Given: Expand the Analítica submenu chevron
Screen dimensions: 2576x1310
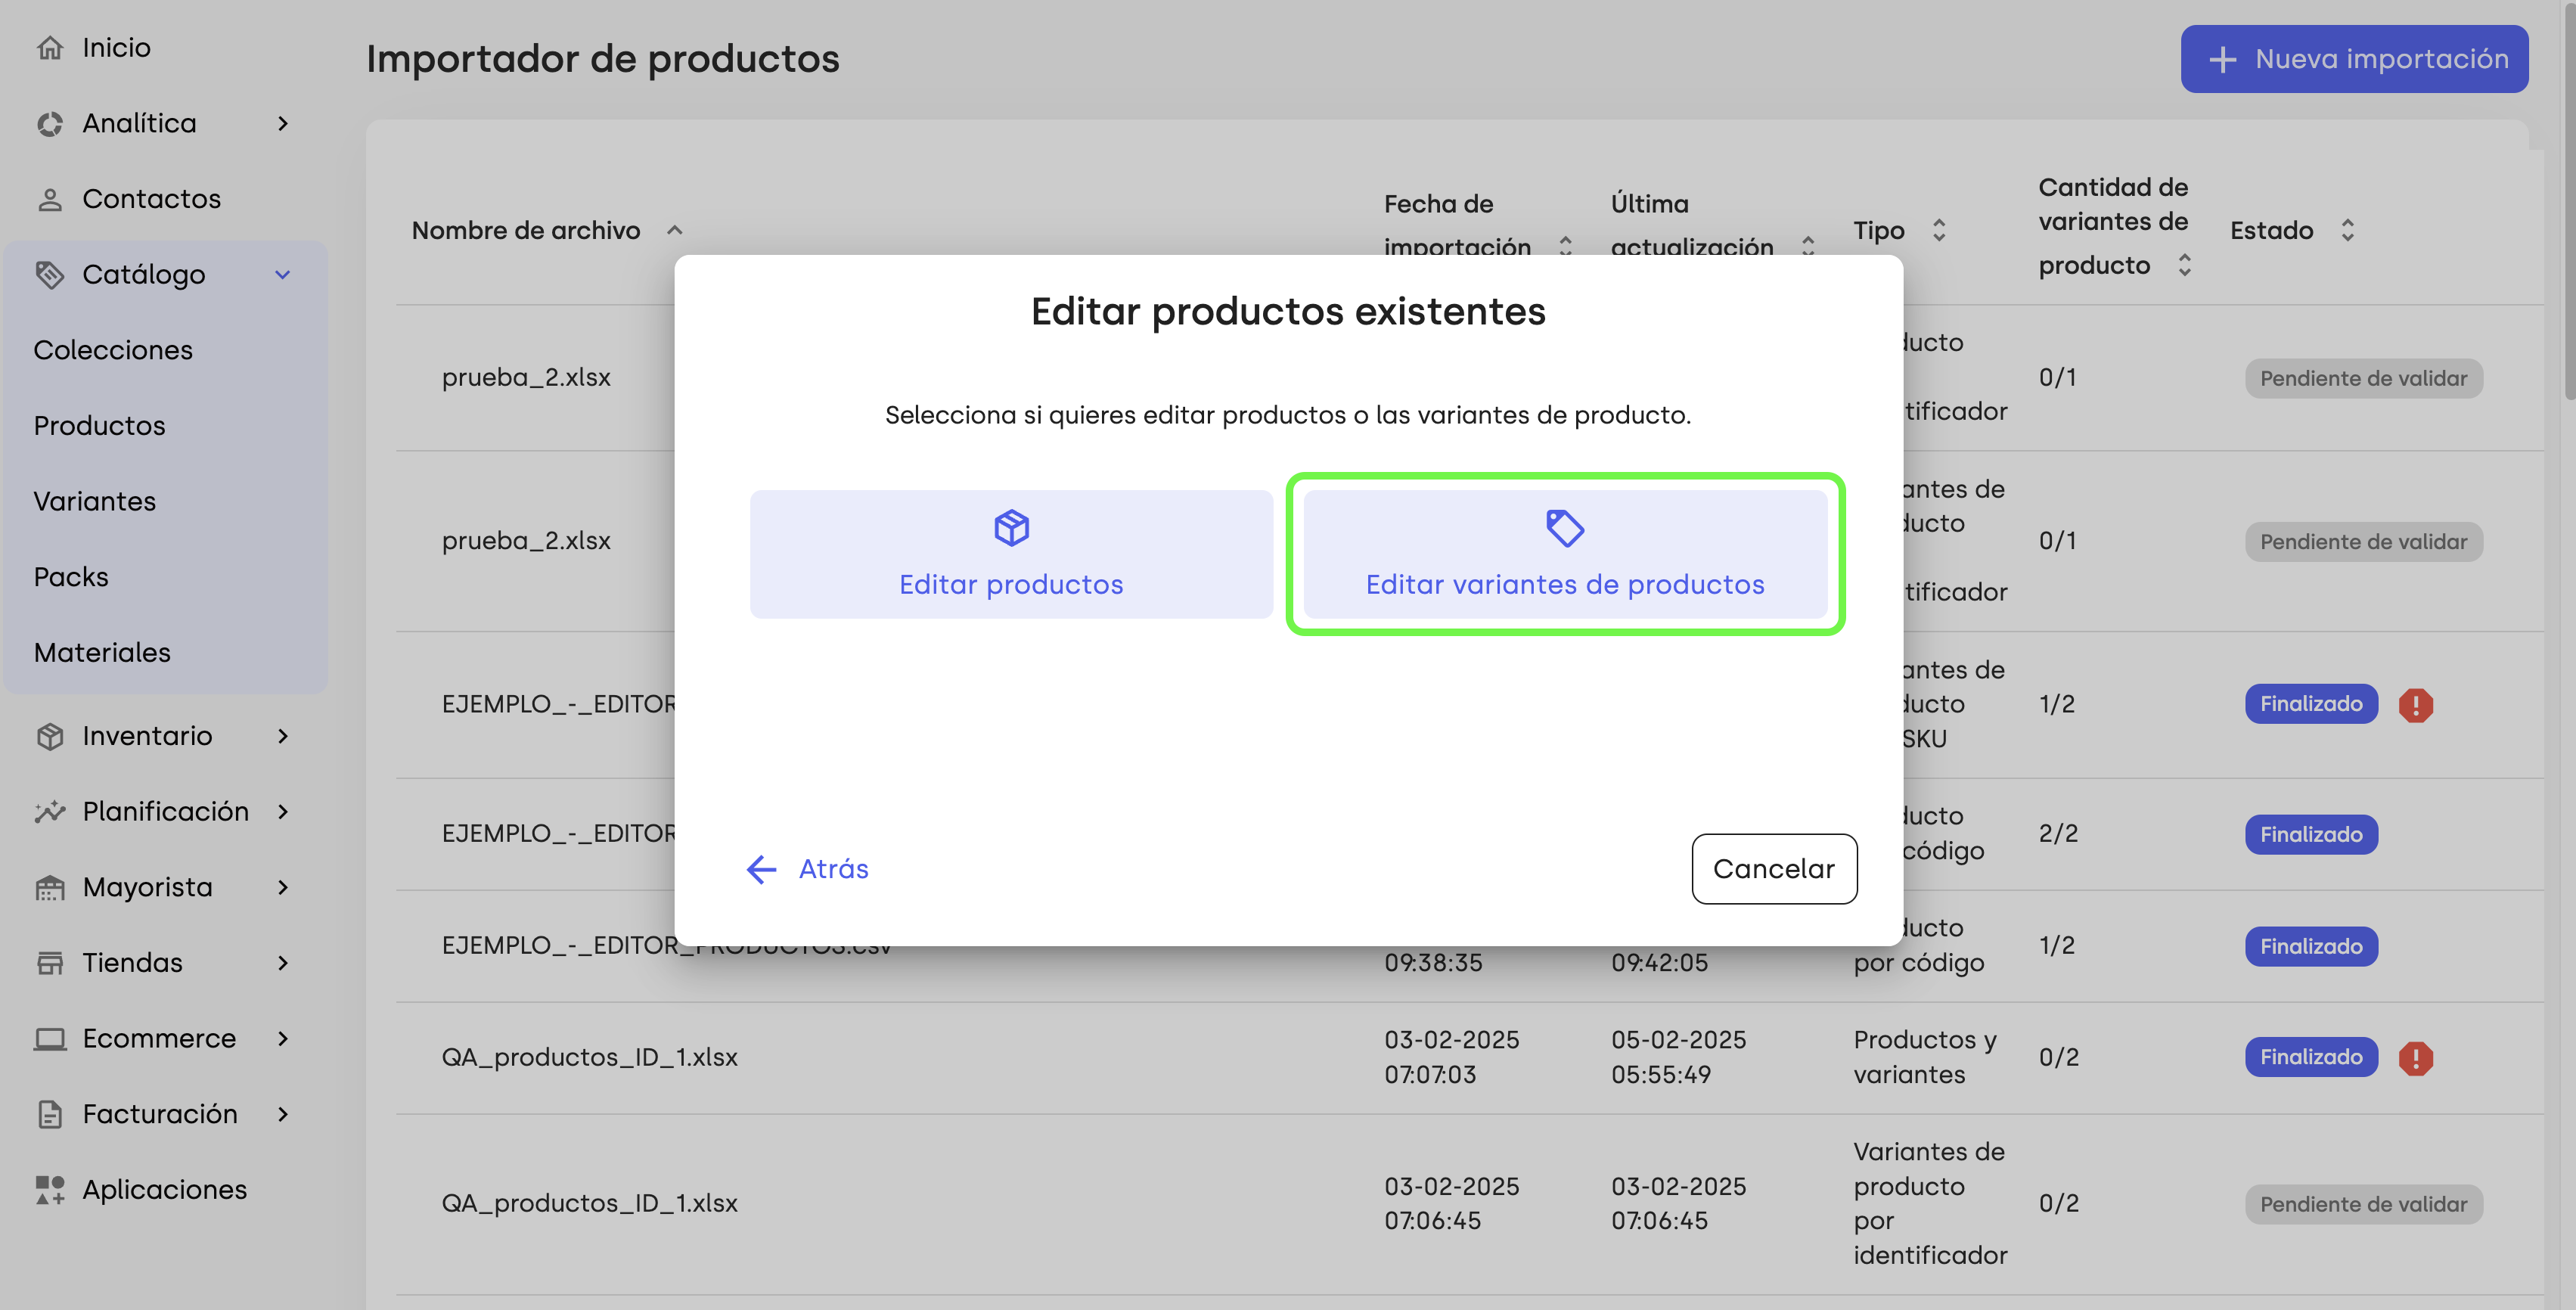Looking at the screenshot, I should click(283, 123).
